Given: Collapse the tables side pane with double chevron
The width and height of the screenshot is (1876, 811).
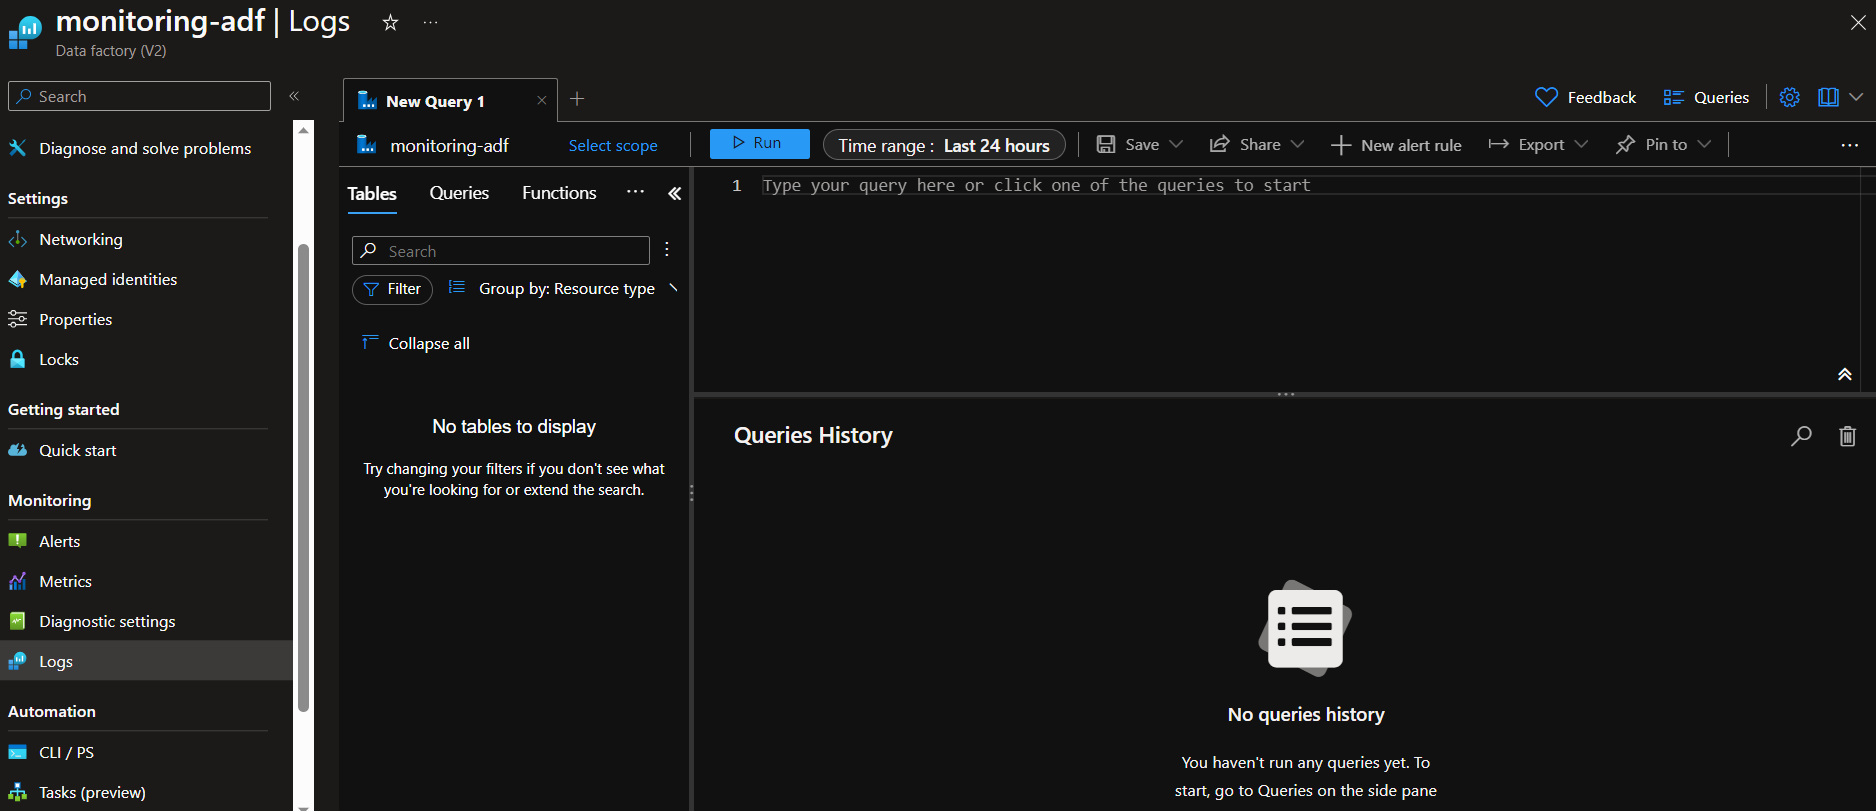Looking at the screenshot, I should [x=675, y=194].
